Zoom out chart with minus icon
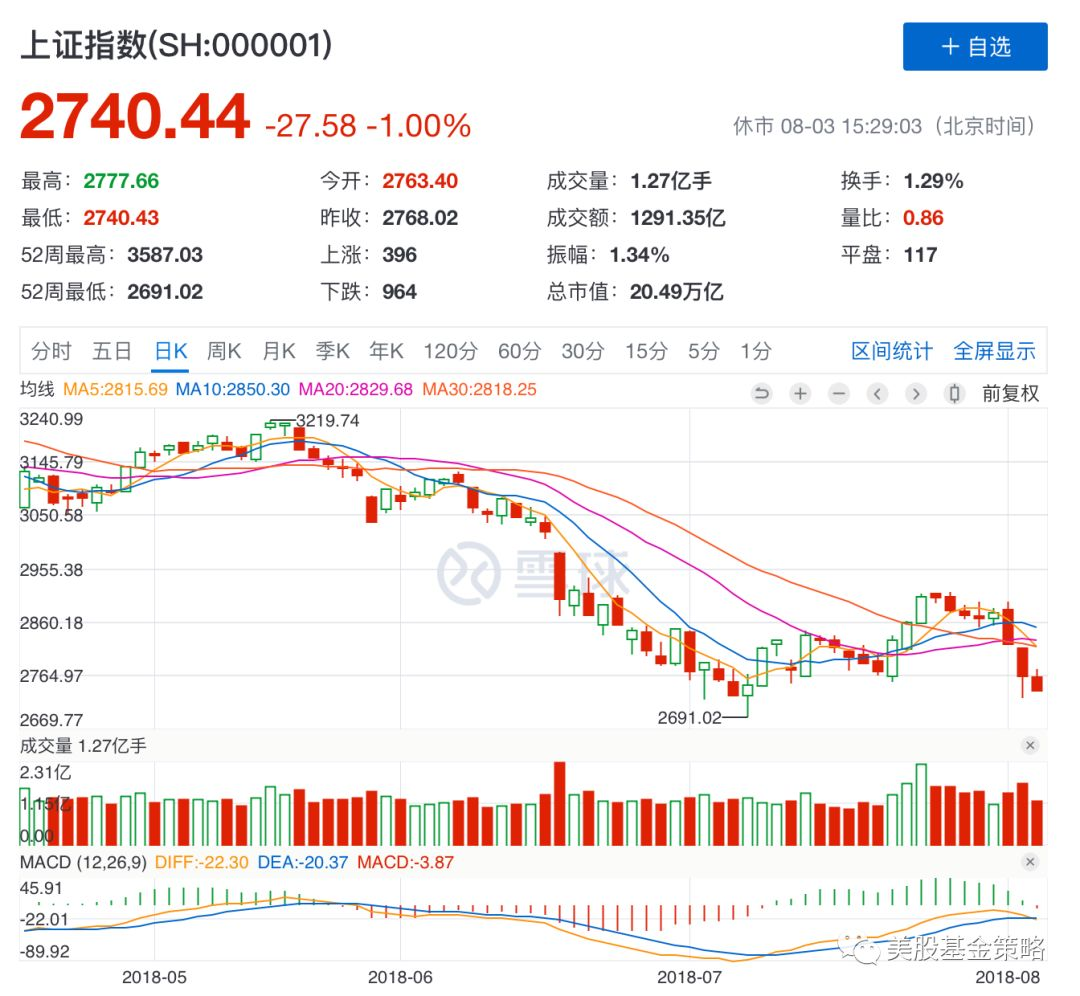The width and height of the screenshot is (1080, 996). pos(839,394)
